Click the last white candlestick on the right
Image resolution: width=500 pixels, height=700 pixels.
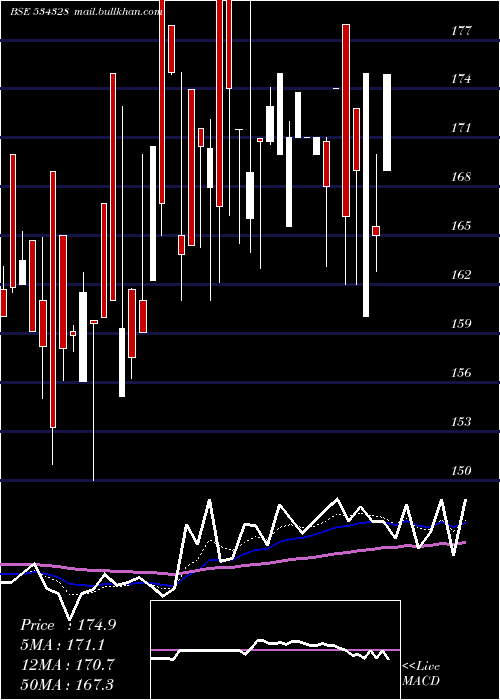coord(387,122)
